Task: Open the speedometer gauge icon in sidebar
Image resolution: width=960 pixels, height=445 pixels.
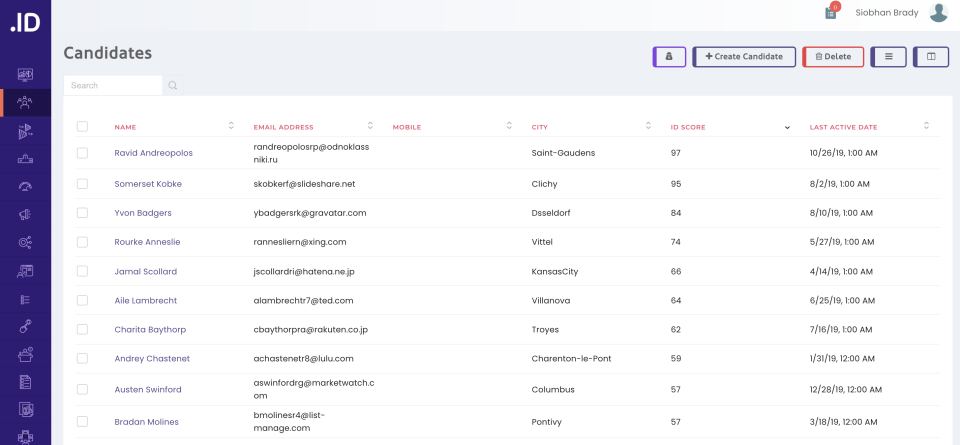Action: pos(25,186)
